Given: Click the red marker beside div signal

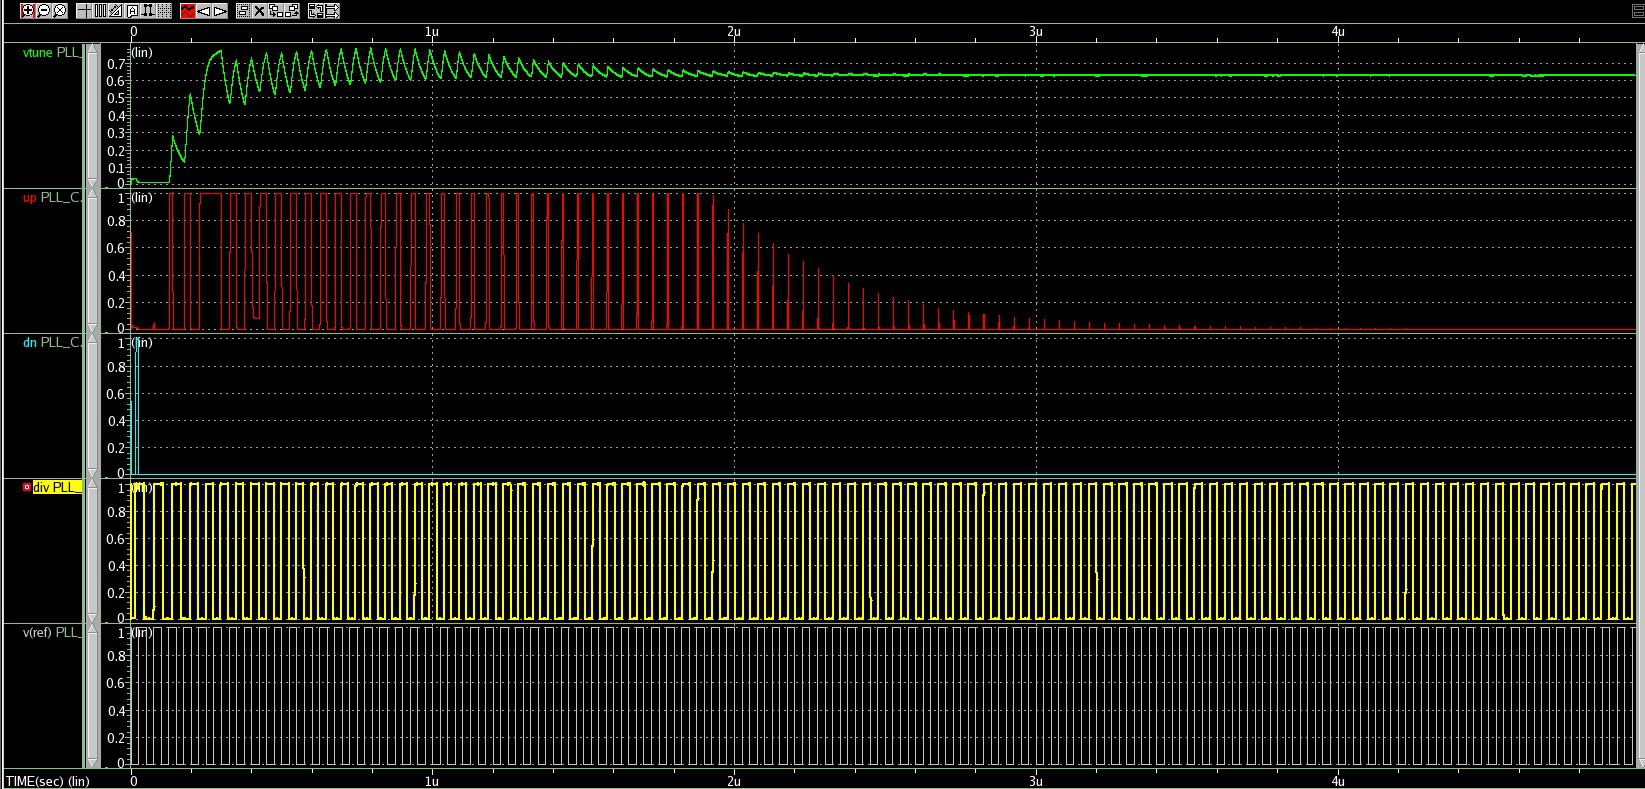Looking at the screenshot, I should pyautogui.click(x=27, y=487).
